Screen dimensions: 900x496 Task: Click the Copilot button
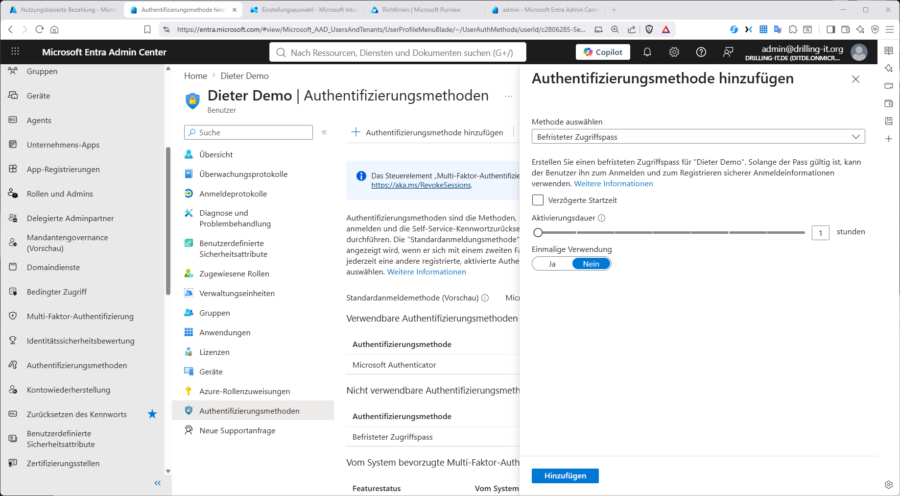(x=603, y=52)
